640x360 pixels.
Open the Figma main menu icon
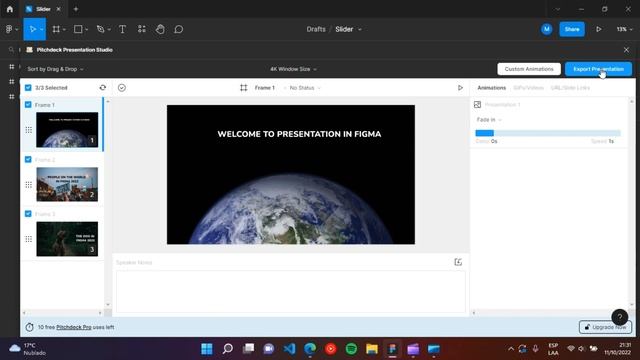click(x=9, y=29)
